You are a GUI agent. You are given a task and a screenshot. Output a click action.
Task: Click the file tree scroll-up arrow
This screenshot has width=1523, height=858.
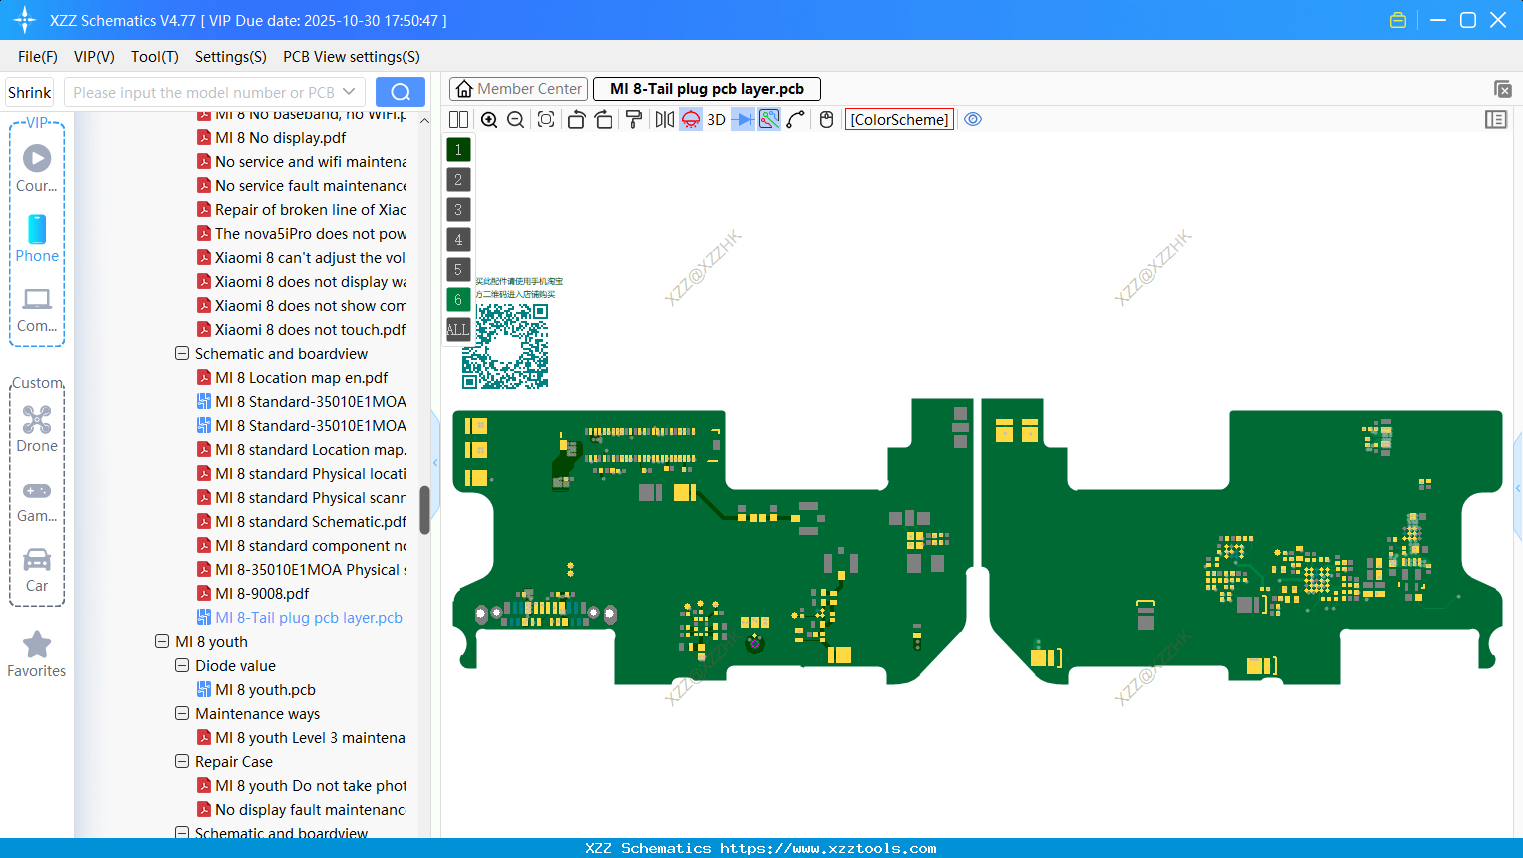click(424, 121)
